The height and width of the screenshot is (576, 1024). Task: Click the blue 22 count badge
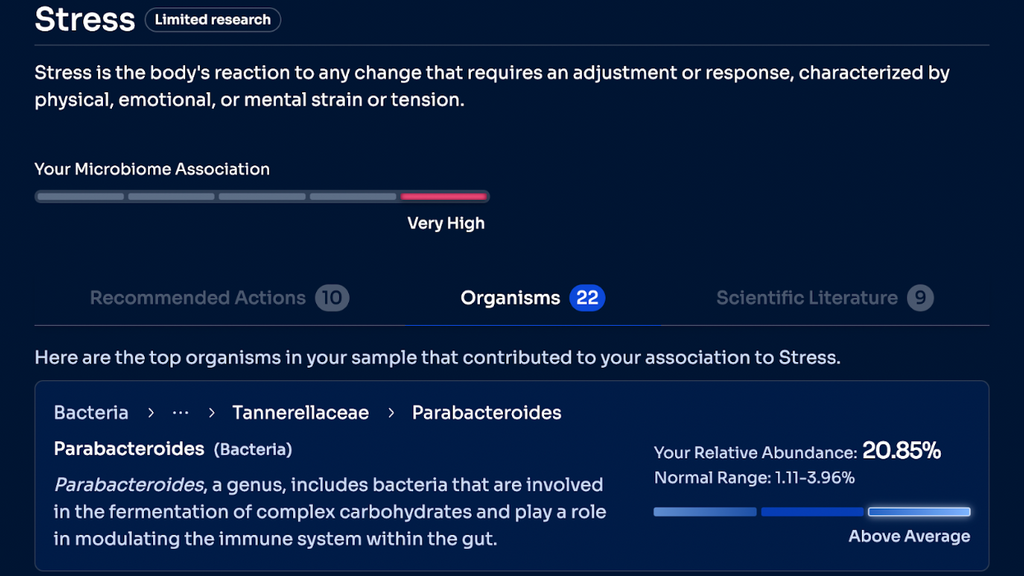[587, 298]
